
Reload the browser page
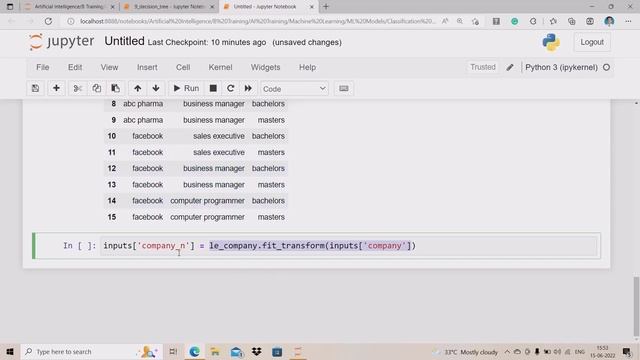[48, 21]
